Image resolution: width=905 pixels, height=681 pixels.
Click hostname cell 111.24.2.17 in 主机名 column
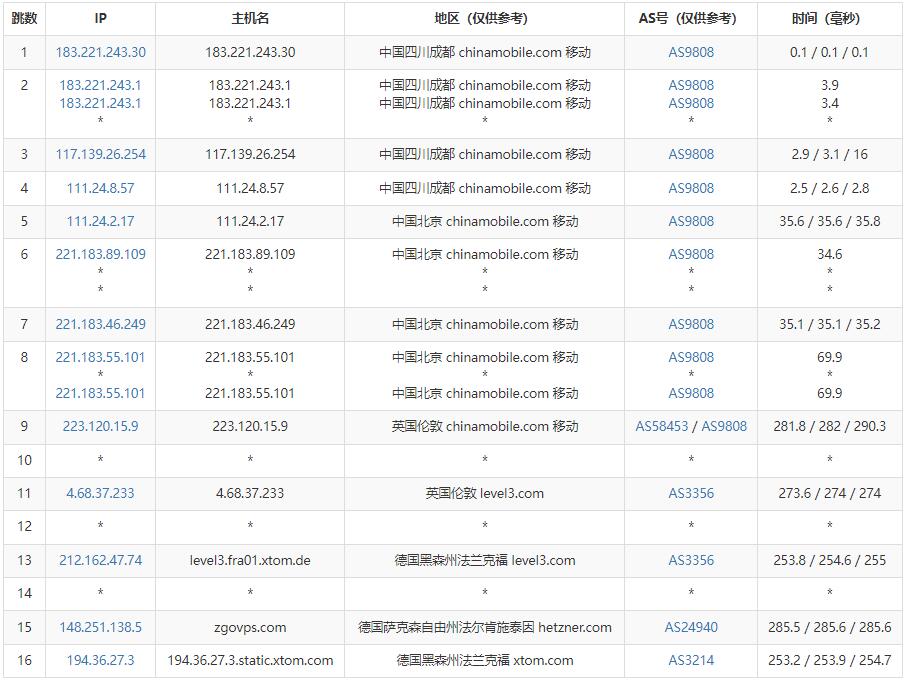[x=250, y=221]
